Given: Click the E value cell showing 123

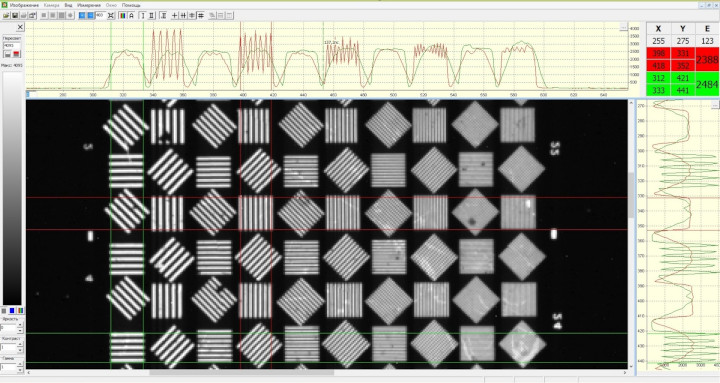Looking at the screenshot, I should [707, 41].
